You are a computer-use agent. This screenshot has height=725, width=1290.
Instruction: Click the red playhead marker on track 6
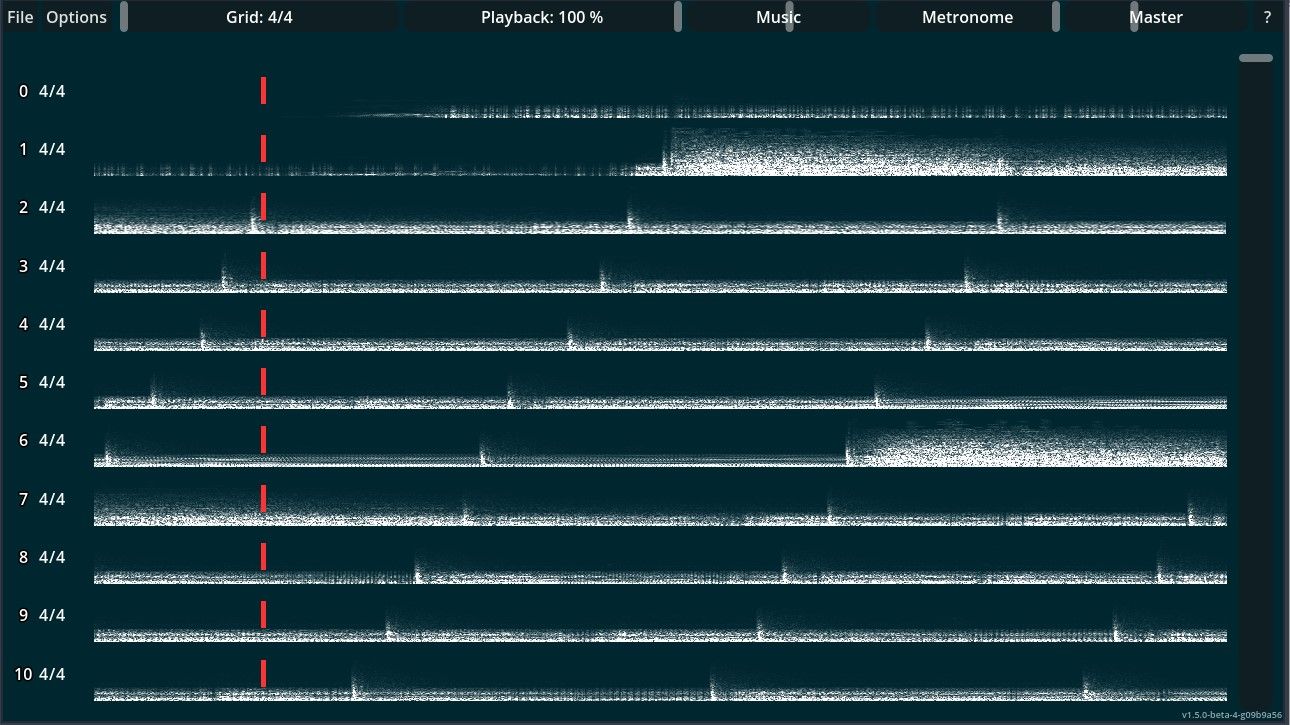click(262, 440)
